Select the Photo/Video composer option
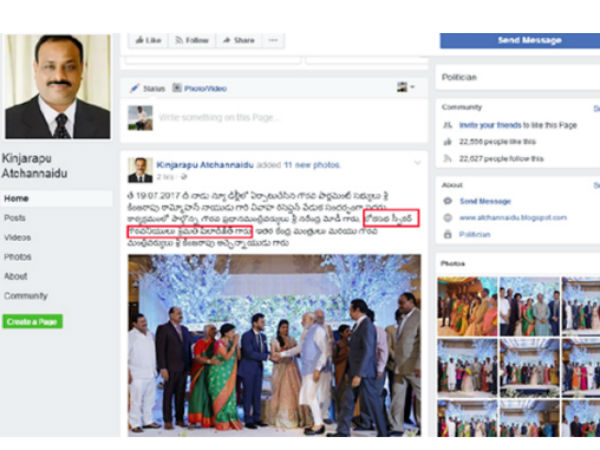600x450 pixels. pyautogui.click(x=200, y=88)
